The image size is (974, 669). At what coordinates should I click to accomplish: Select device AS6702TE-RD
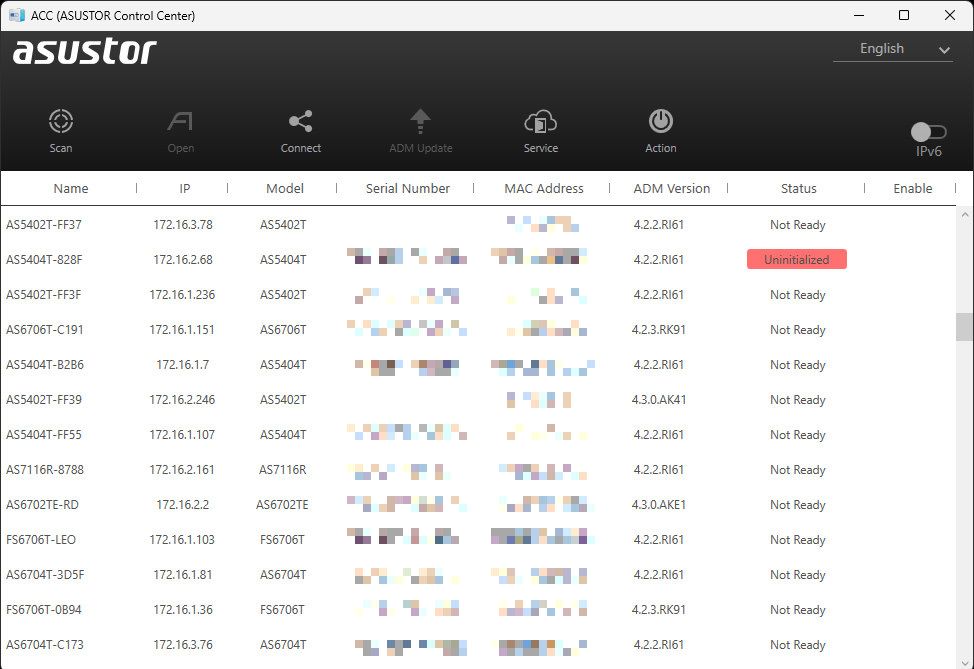click(x=42, y=504)
